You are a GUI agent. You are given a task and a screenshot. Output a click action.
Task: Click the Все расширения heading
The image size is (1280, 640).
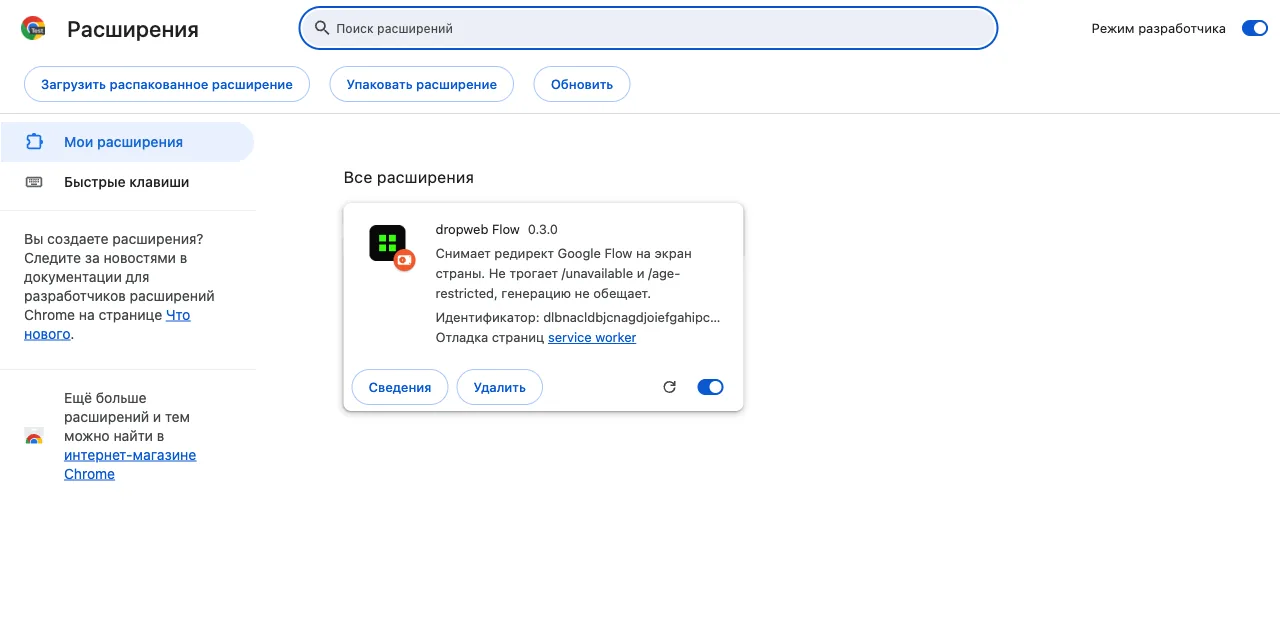pyautogui.click(x=409, y=177)
